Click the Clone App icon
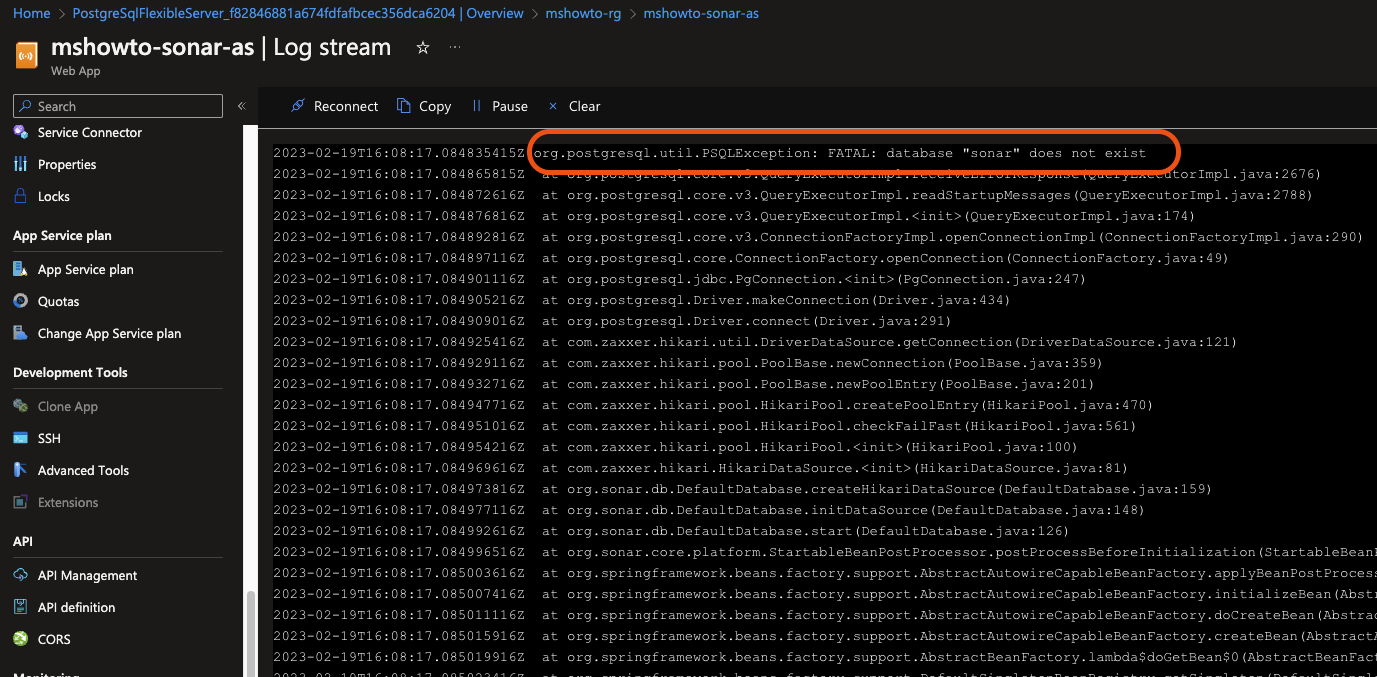Screen dimensions: 1377x677 click(20, 406)
